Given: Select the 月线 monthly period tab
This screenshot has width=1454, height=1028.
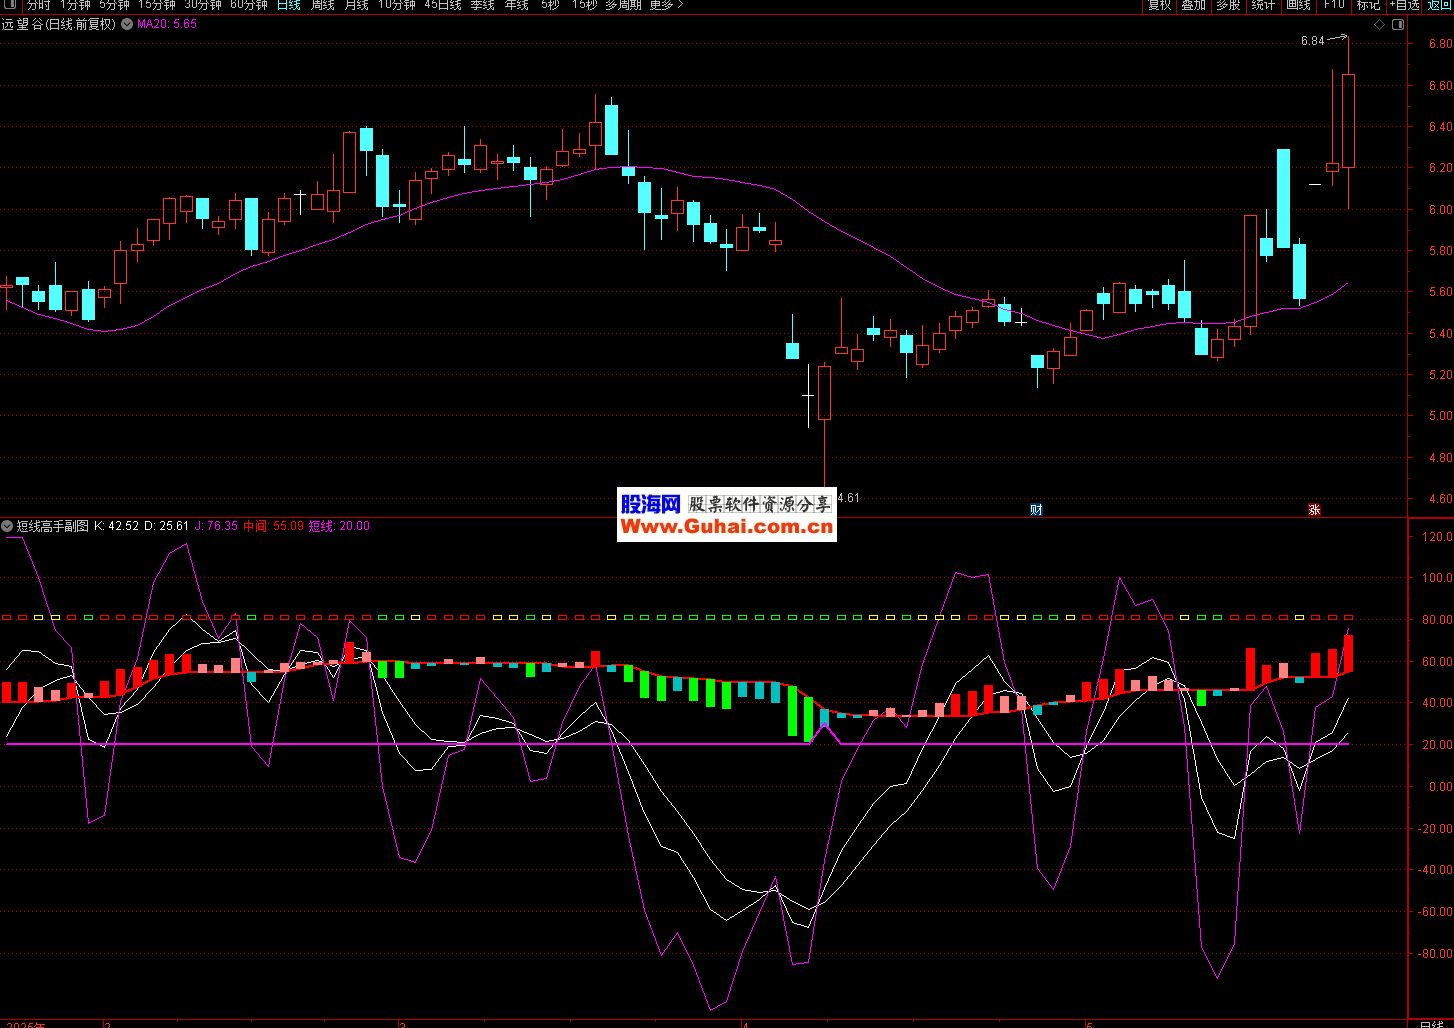Looking at the screenshot, I should [357, 5].
